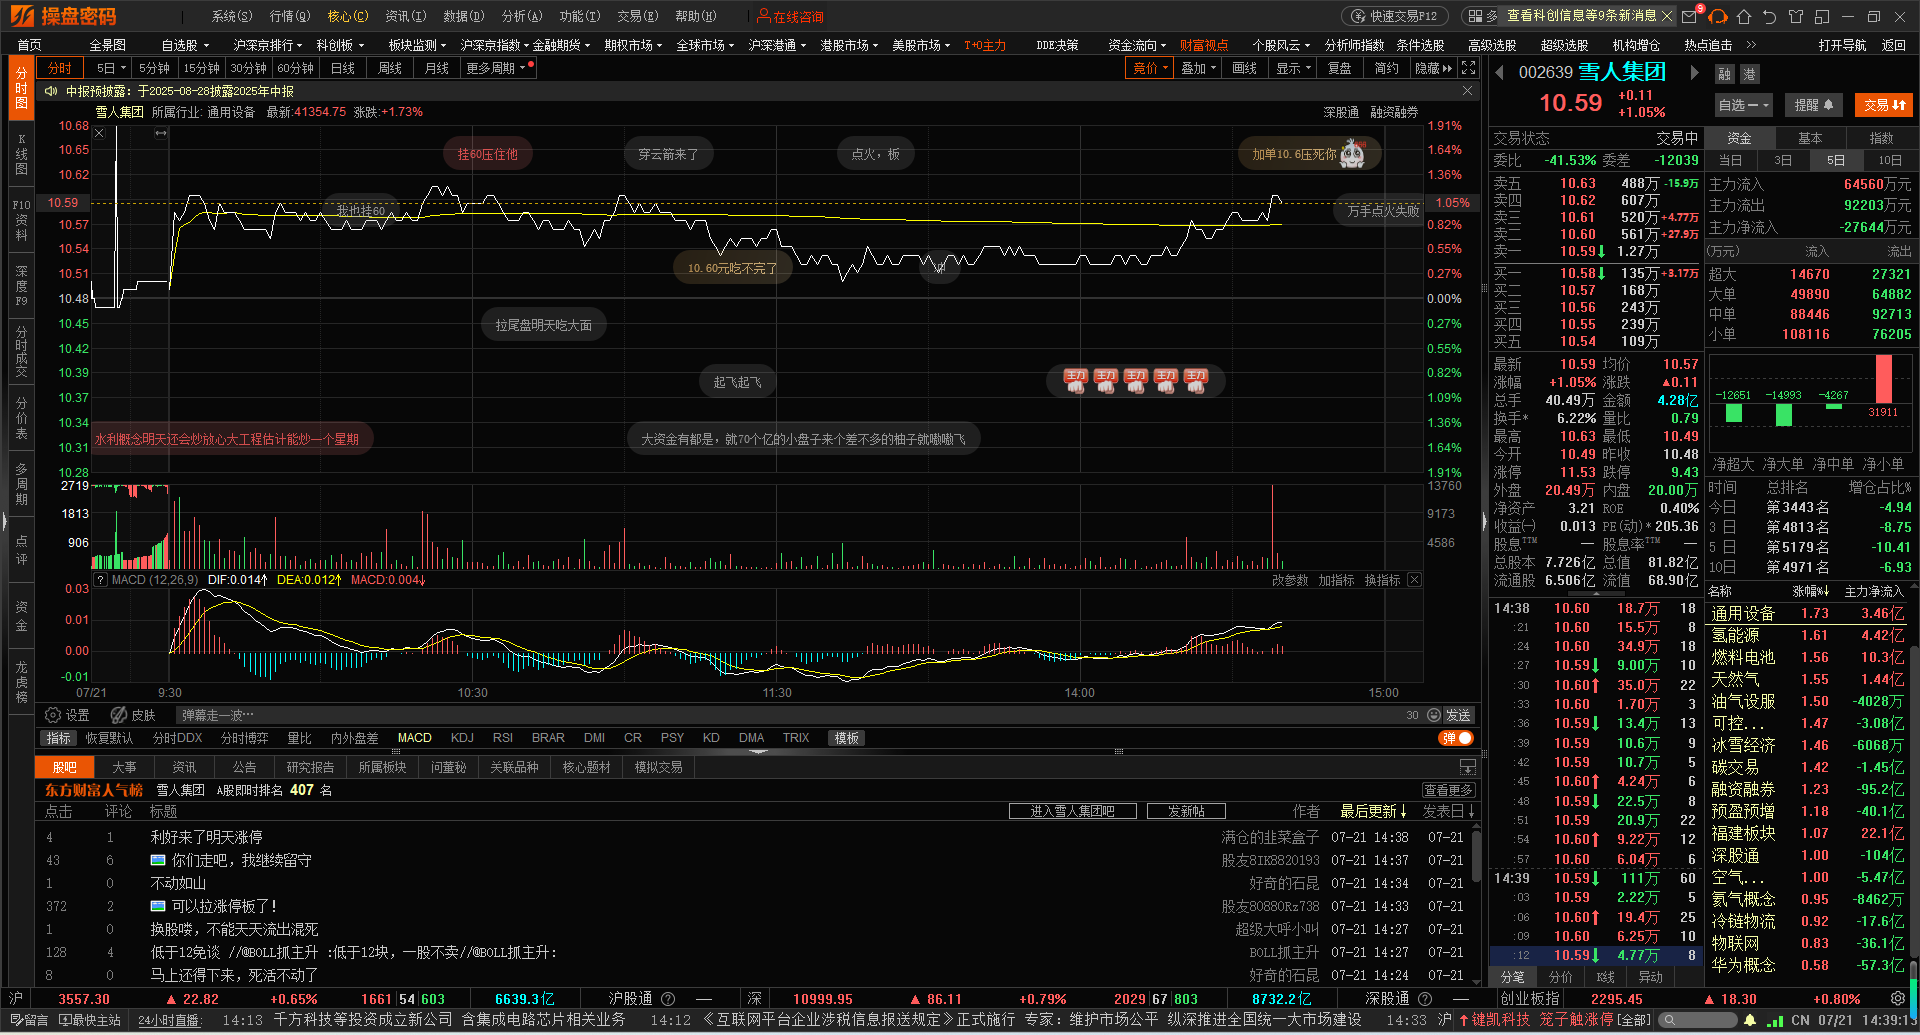Click the smiley emoji icon beside 发送
The image size is (1920, 1035).
[1434, 715]
